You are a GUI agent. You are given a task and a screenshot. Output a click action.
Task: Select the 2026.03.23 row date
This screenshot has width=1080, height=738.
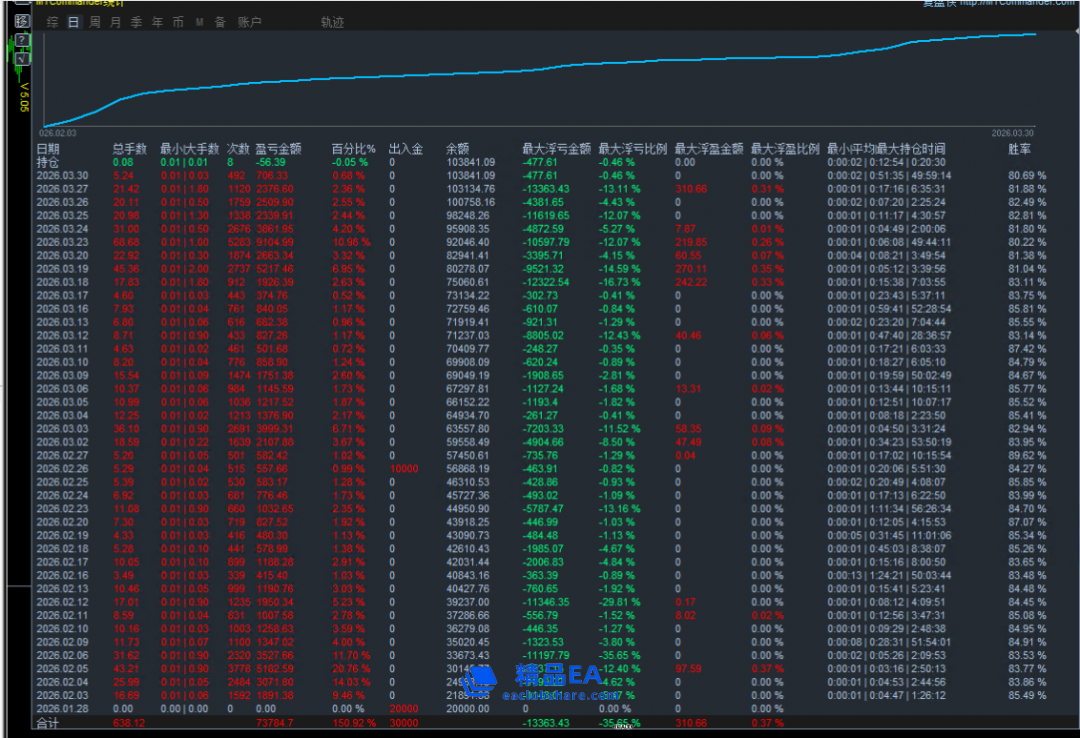(62, 242)
